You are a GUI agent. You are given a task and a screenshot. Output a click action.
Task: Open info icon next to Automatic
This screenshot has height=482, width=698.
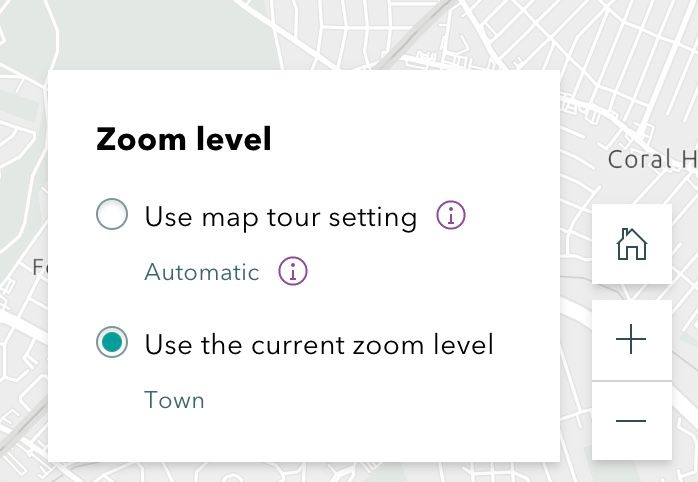pyautogui.click(x=293, y=270)
